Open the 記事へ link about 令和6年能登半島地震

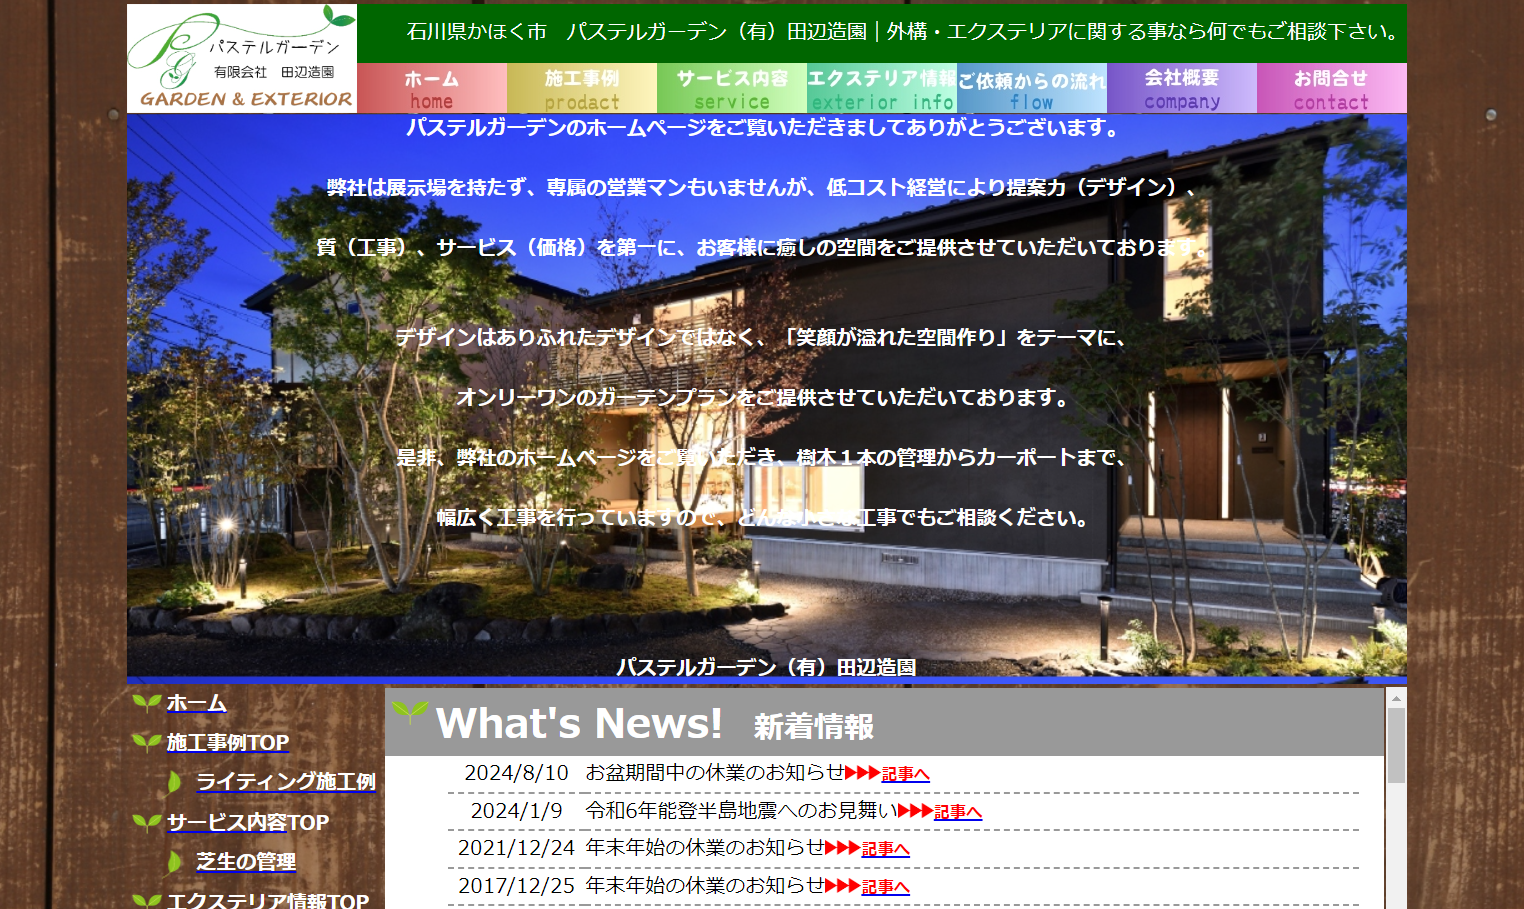[x=958, y=811]
